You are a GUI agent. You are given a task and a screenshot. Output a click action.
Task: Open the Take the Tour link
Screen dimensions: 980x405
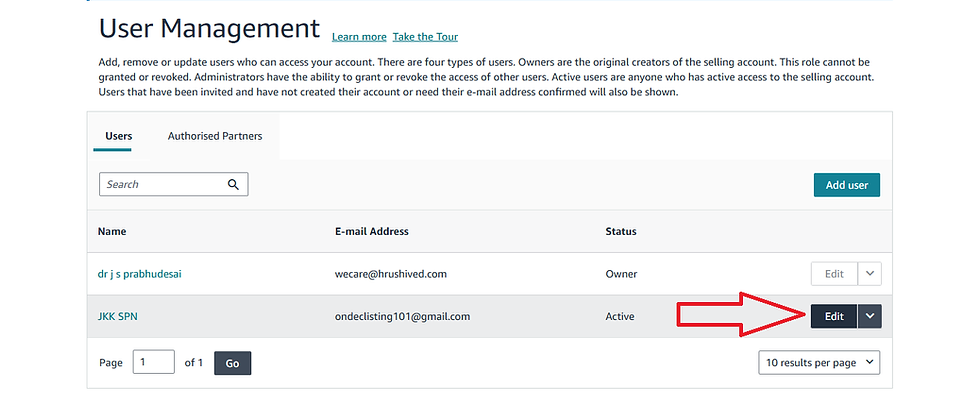click(425, 37)
